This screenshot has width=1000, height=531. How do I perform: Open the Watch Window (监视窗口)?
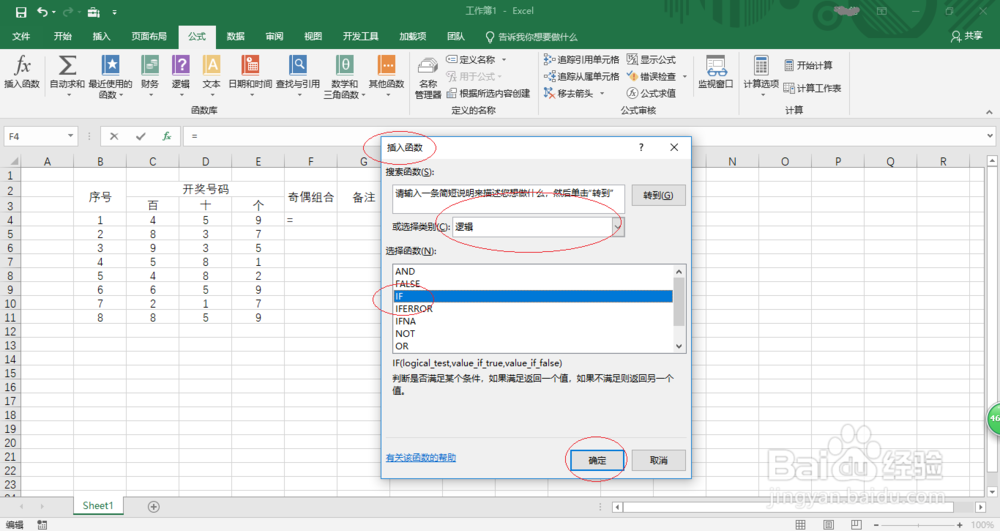716,72
